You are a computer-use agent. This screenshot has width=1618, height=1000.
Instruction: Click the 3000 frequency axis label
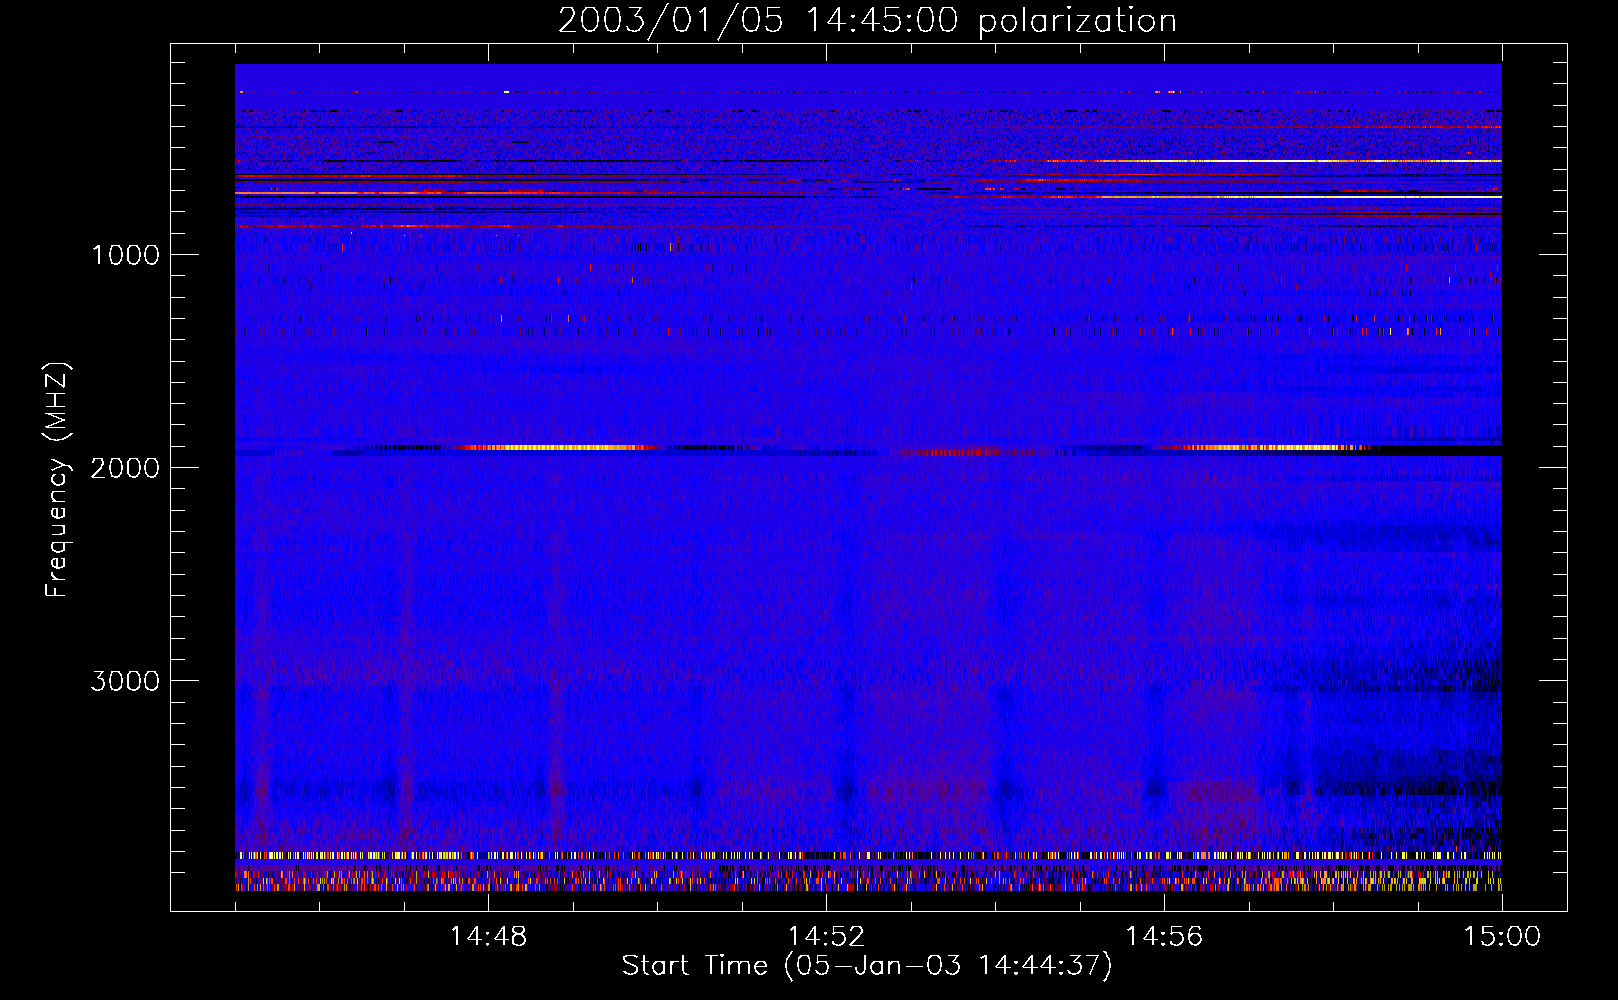click(125, 681)
